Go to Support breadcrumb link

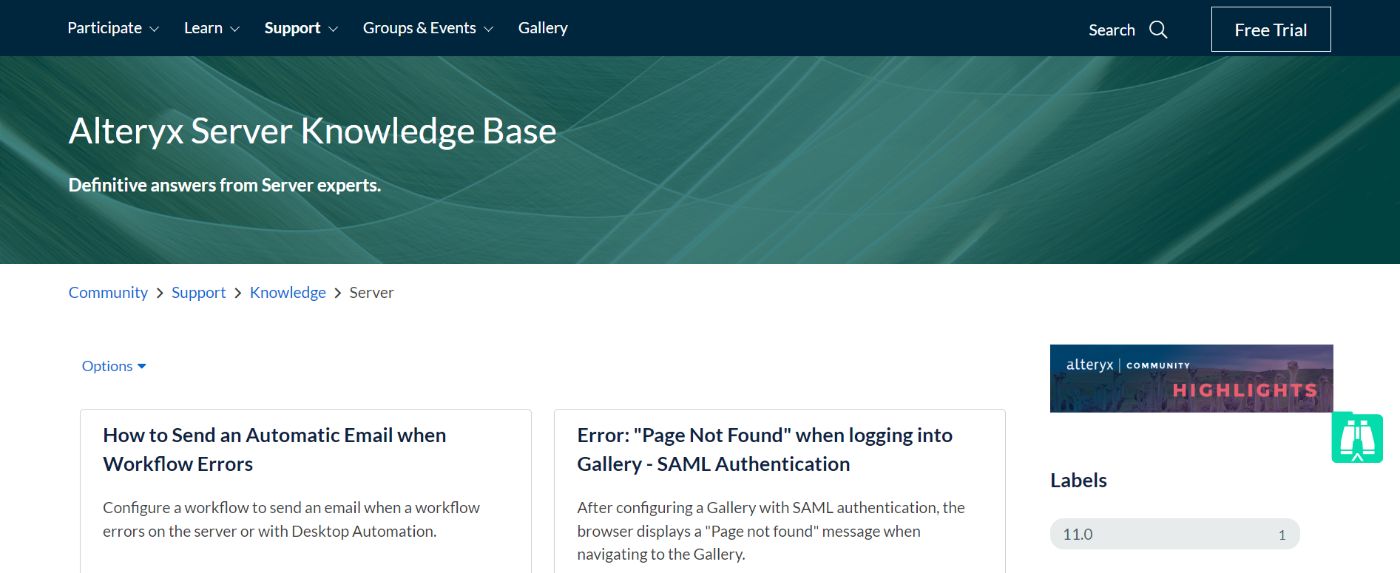coord(199,292)
